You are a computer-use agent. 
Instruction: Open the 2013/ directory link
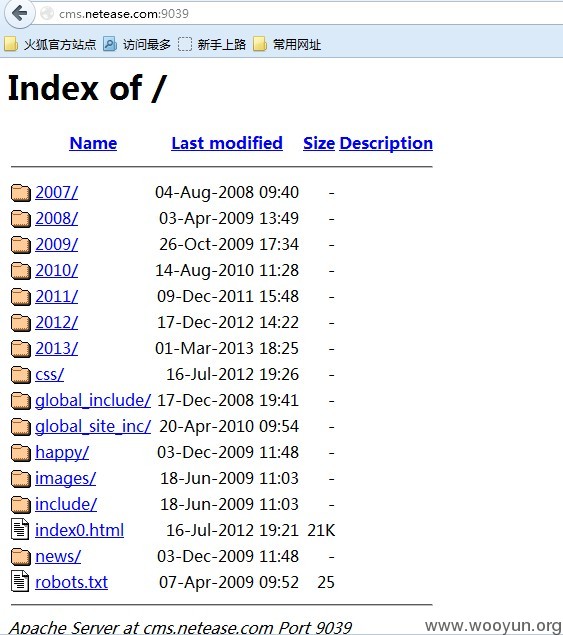tap(56, 348)
